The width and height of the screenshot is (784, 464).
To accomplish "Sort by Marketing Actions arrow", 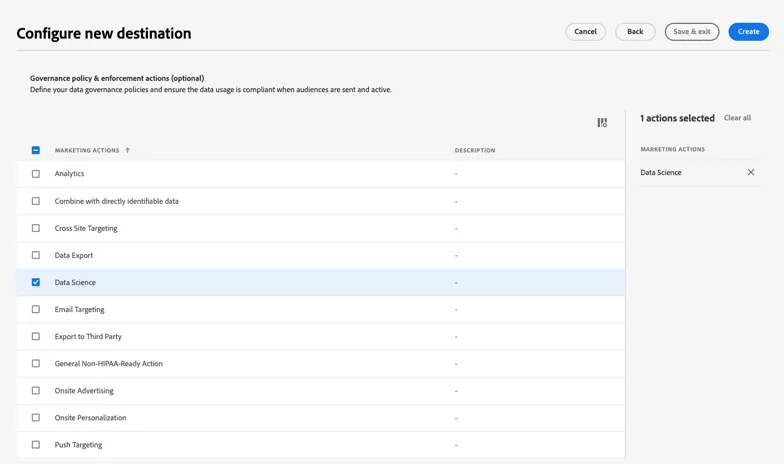I will [128, 150].
